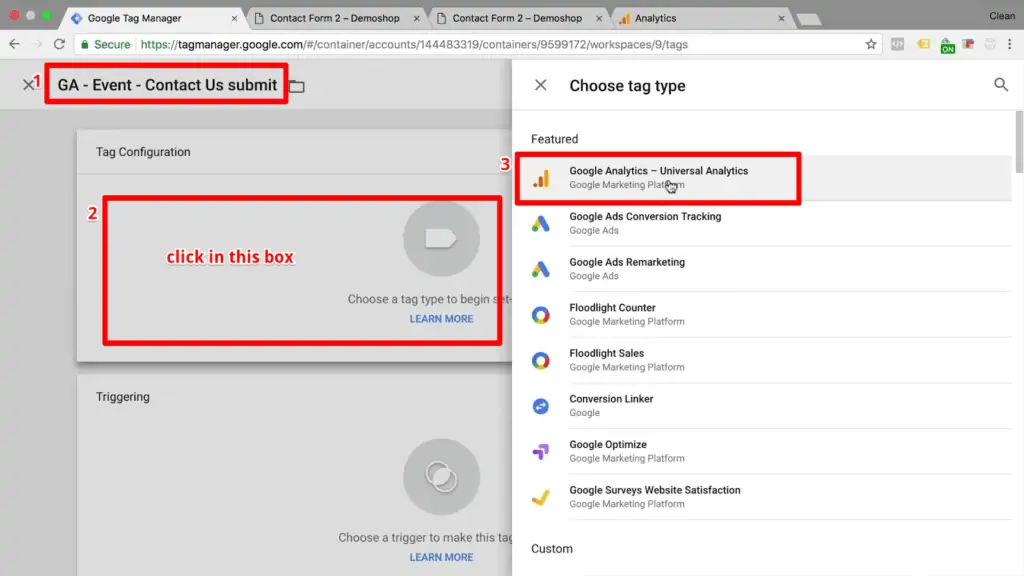This screenshot has width=1024, height=576.
Task: Close the first Contact Form 2 – Demoshop tab
Action: point(416,18)
